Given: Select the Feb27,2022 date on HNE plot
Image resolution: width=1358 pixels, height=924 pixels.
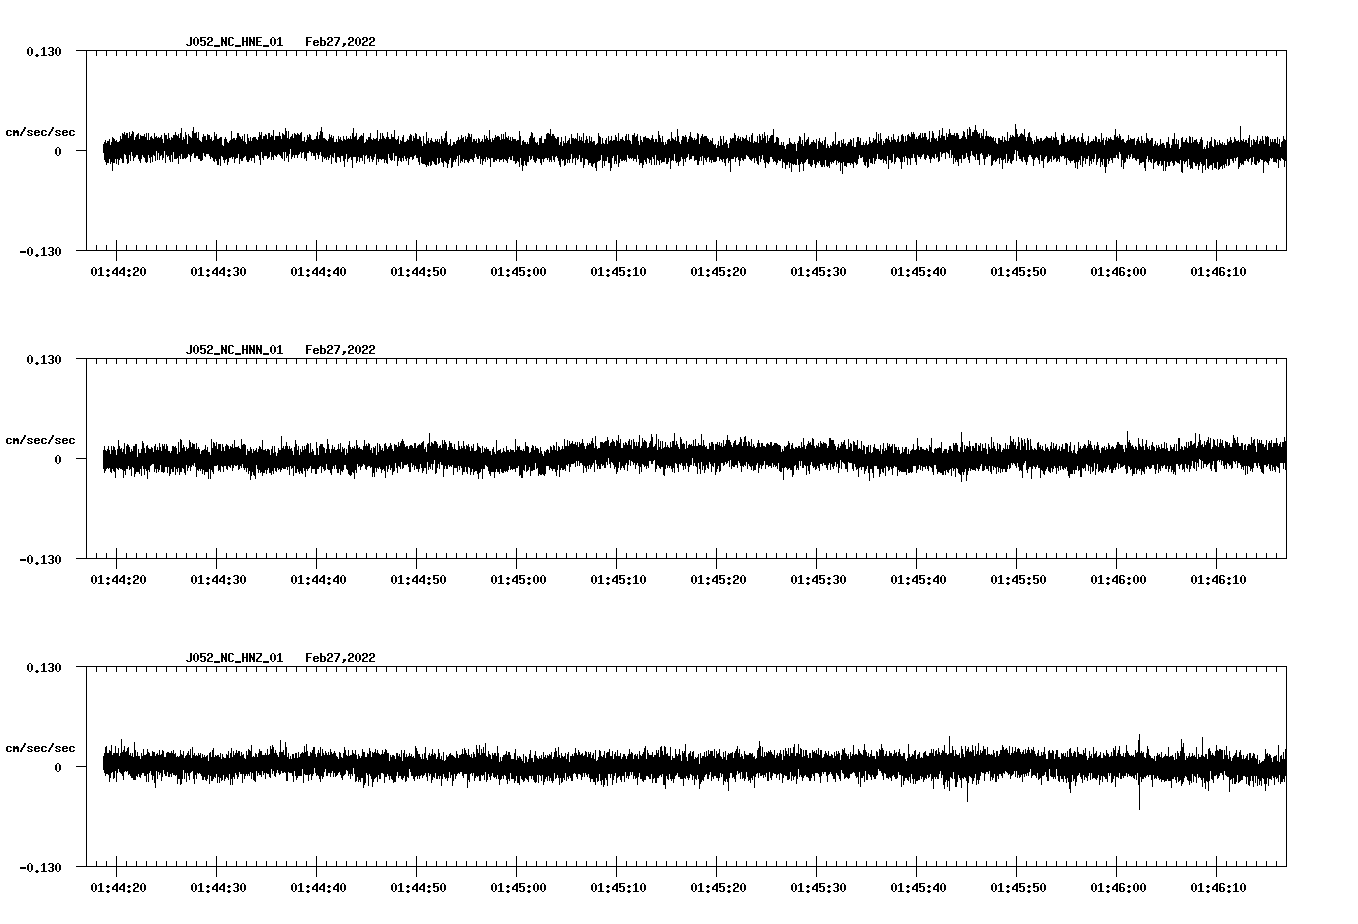Looking at the screenshot, I should pyautogui.click(x=340, y=42).
